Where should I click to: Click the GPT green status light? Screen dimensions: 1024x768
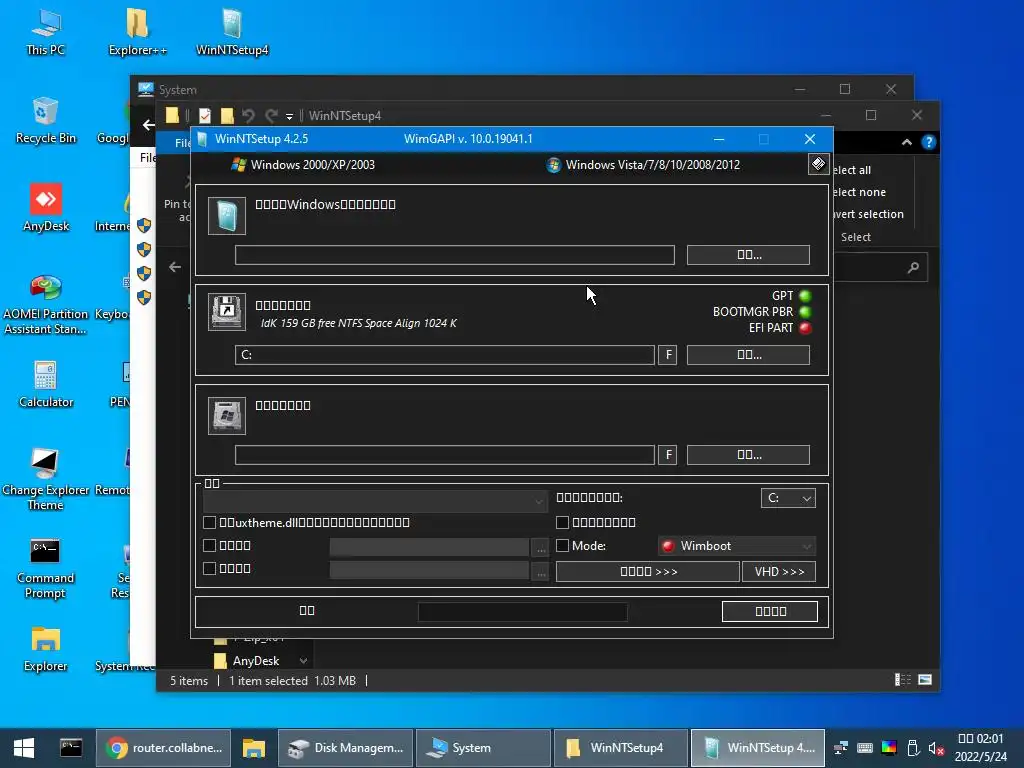805,296
